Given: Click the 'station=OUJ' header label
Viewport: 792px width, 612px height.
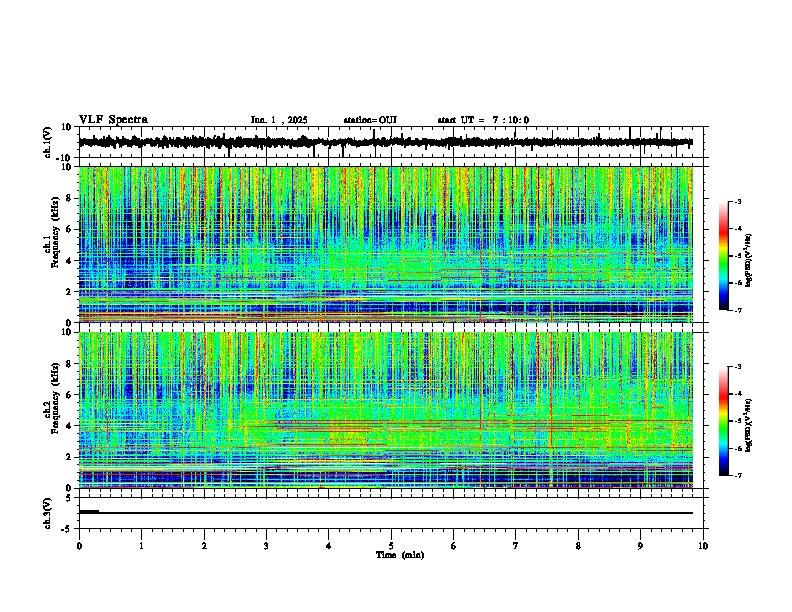Looking at the screenshot, I should 370,120.
